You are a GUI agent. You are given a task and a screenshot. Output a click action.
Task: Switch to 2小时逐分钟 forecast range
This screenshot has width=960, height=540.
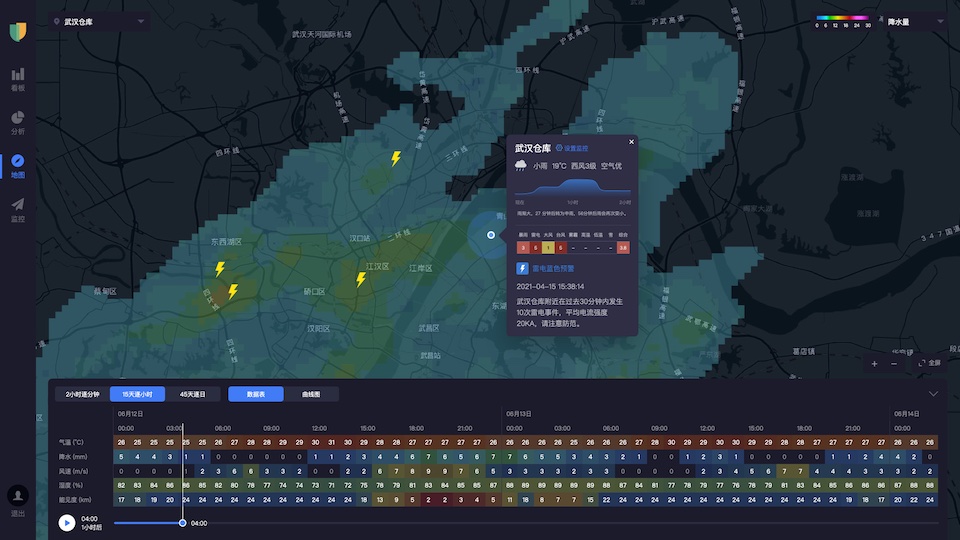pos(82,394)
